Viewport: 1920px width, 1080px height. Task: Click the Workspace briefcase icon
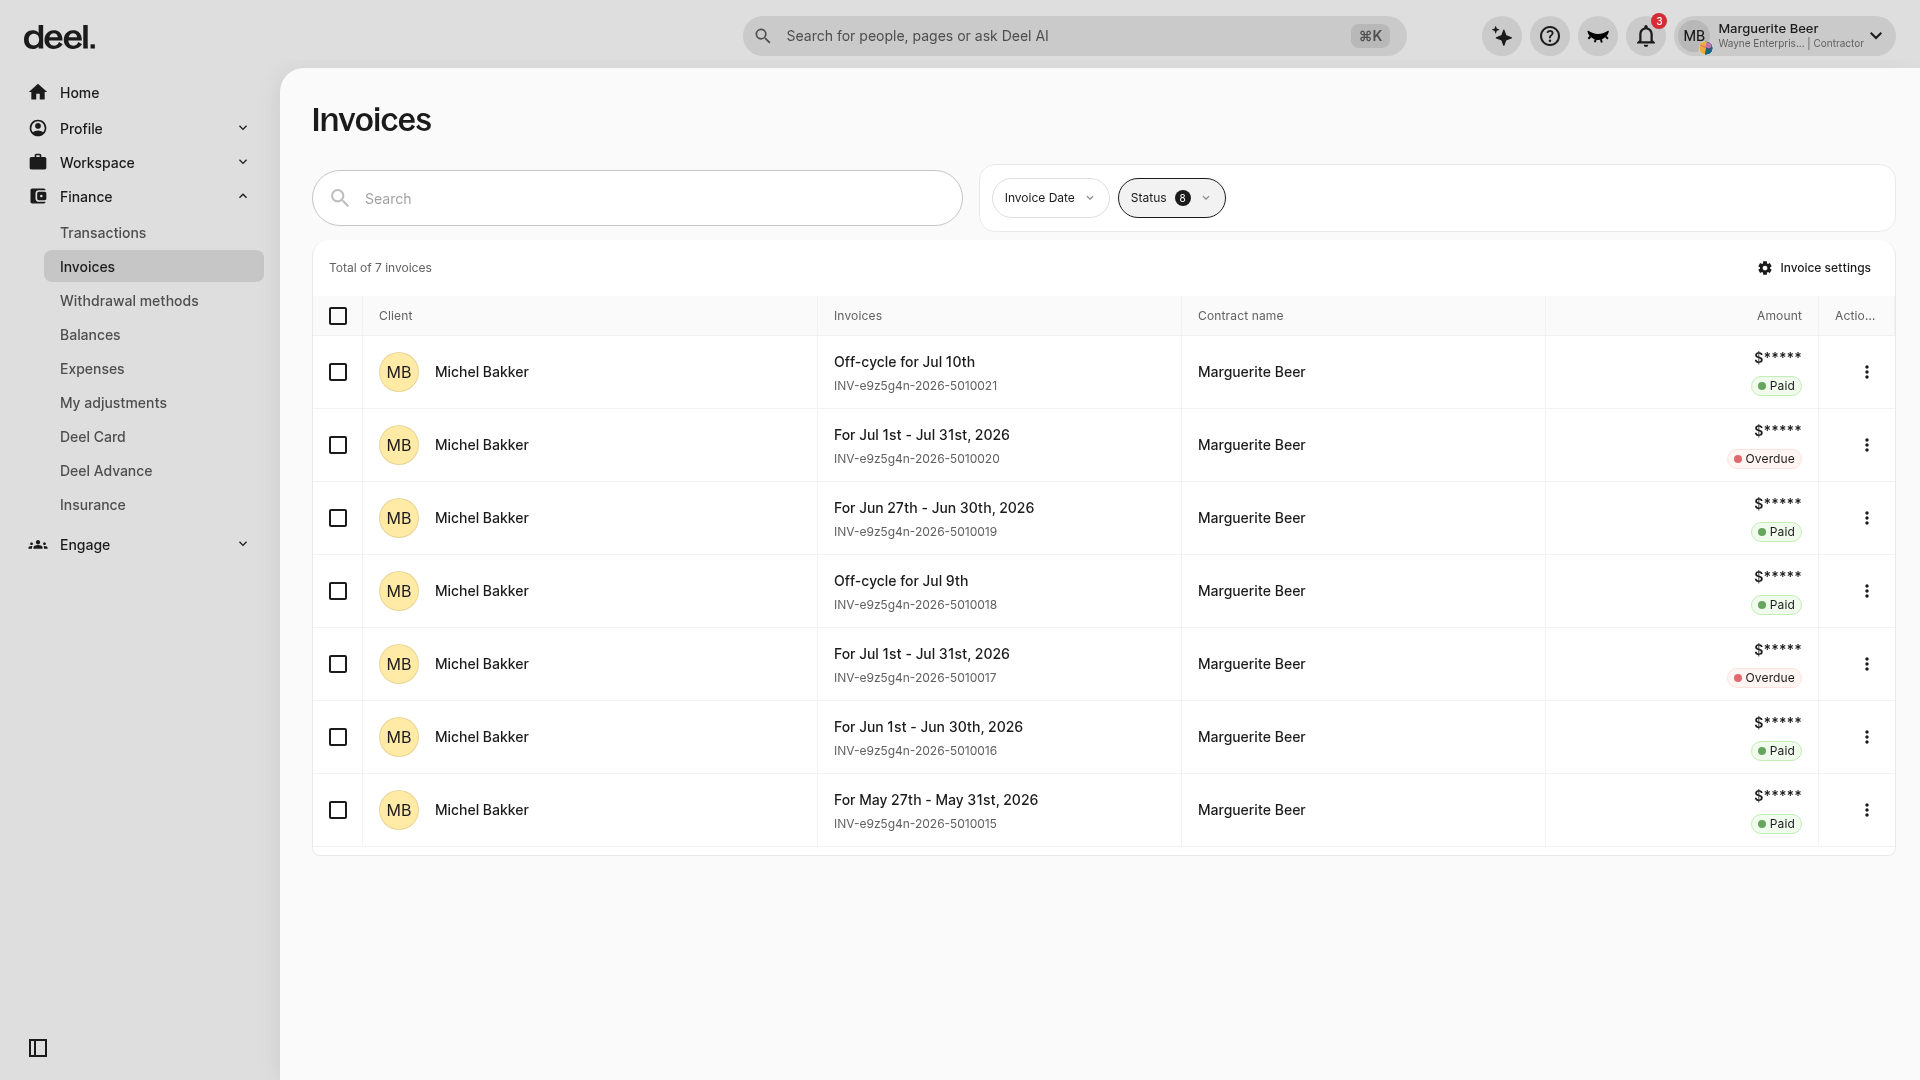coord(38,162)
